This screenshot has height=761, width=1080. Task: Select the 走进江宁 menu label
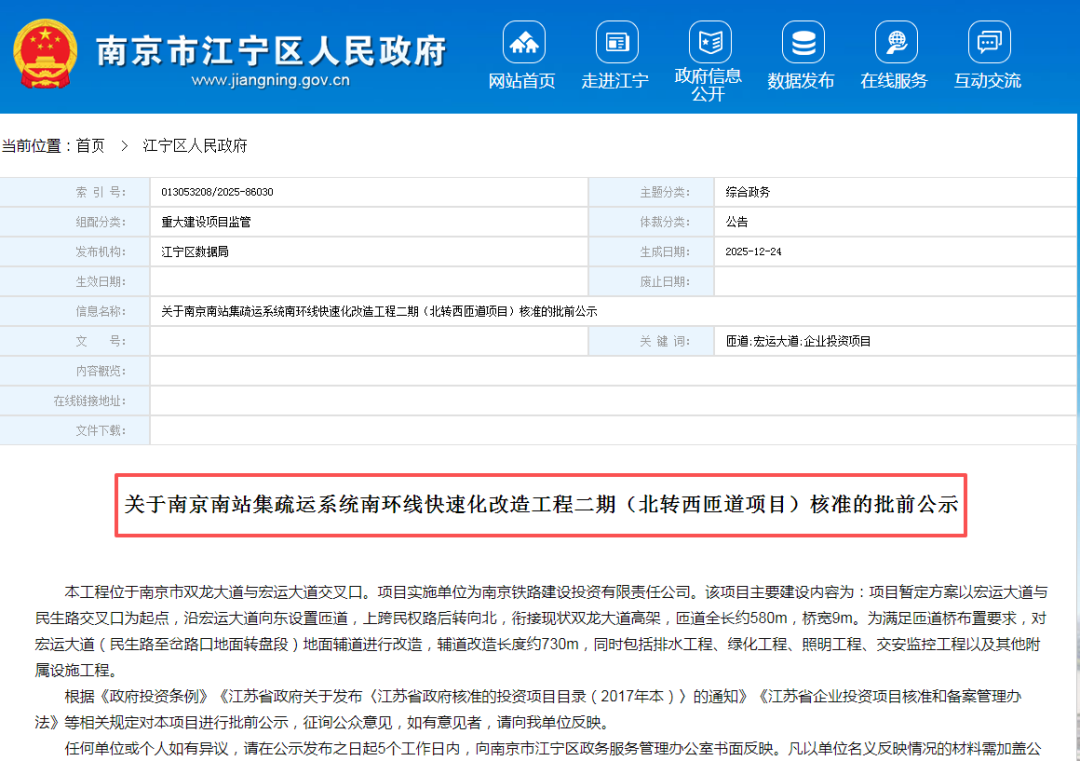tap(614, 81)
